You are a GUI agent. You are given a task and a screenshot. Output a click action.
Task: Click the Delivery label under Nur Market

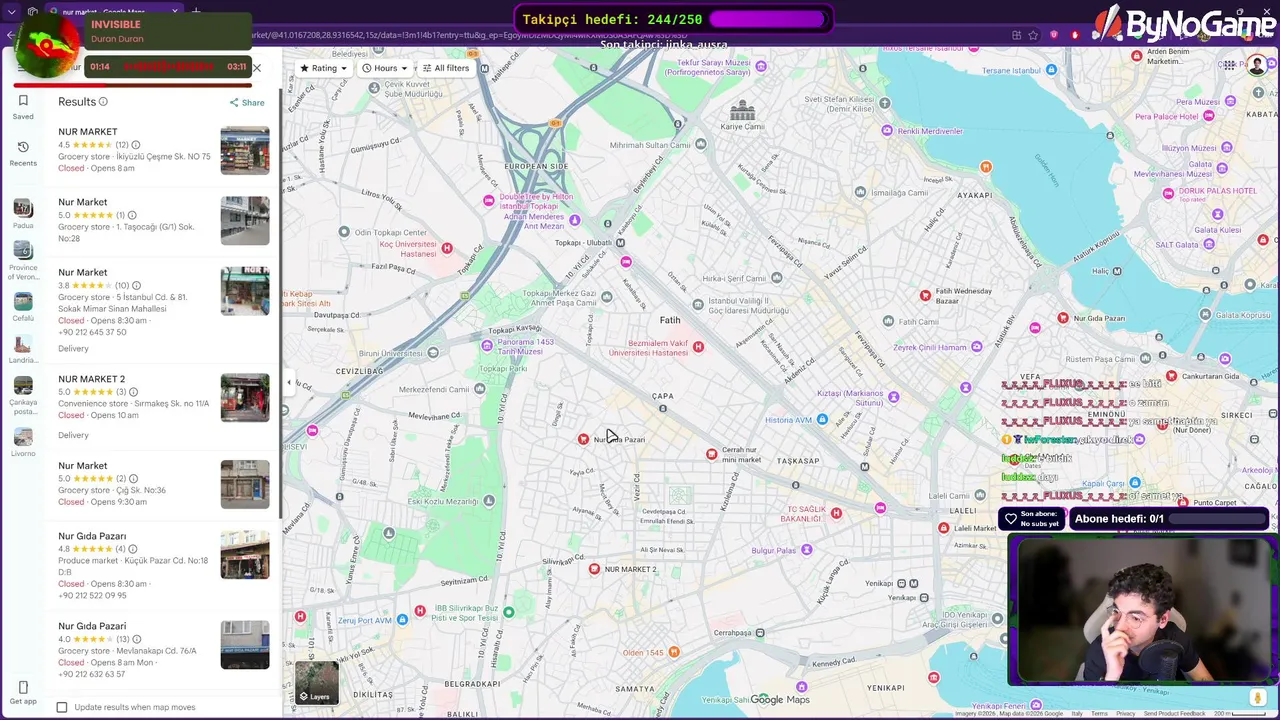(x=73, y=348)
